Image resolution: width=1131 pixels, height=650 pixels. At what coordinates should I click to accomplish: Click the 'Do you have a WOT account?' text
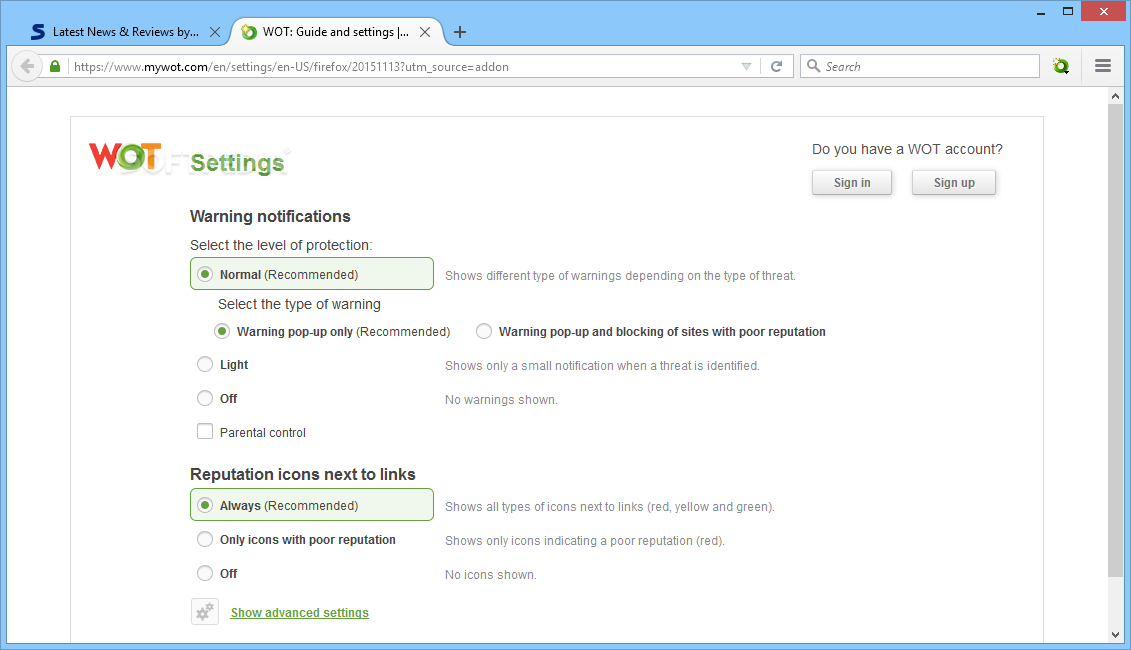pyautogui.click(x=907, y=149)
